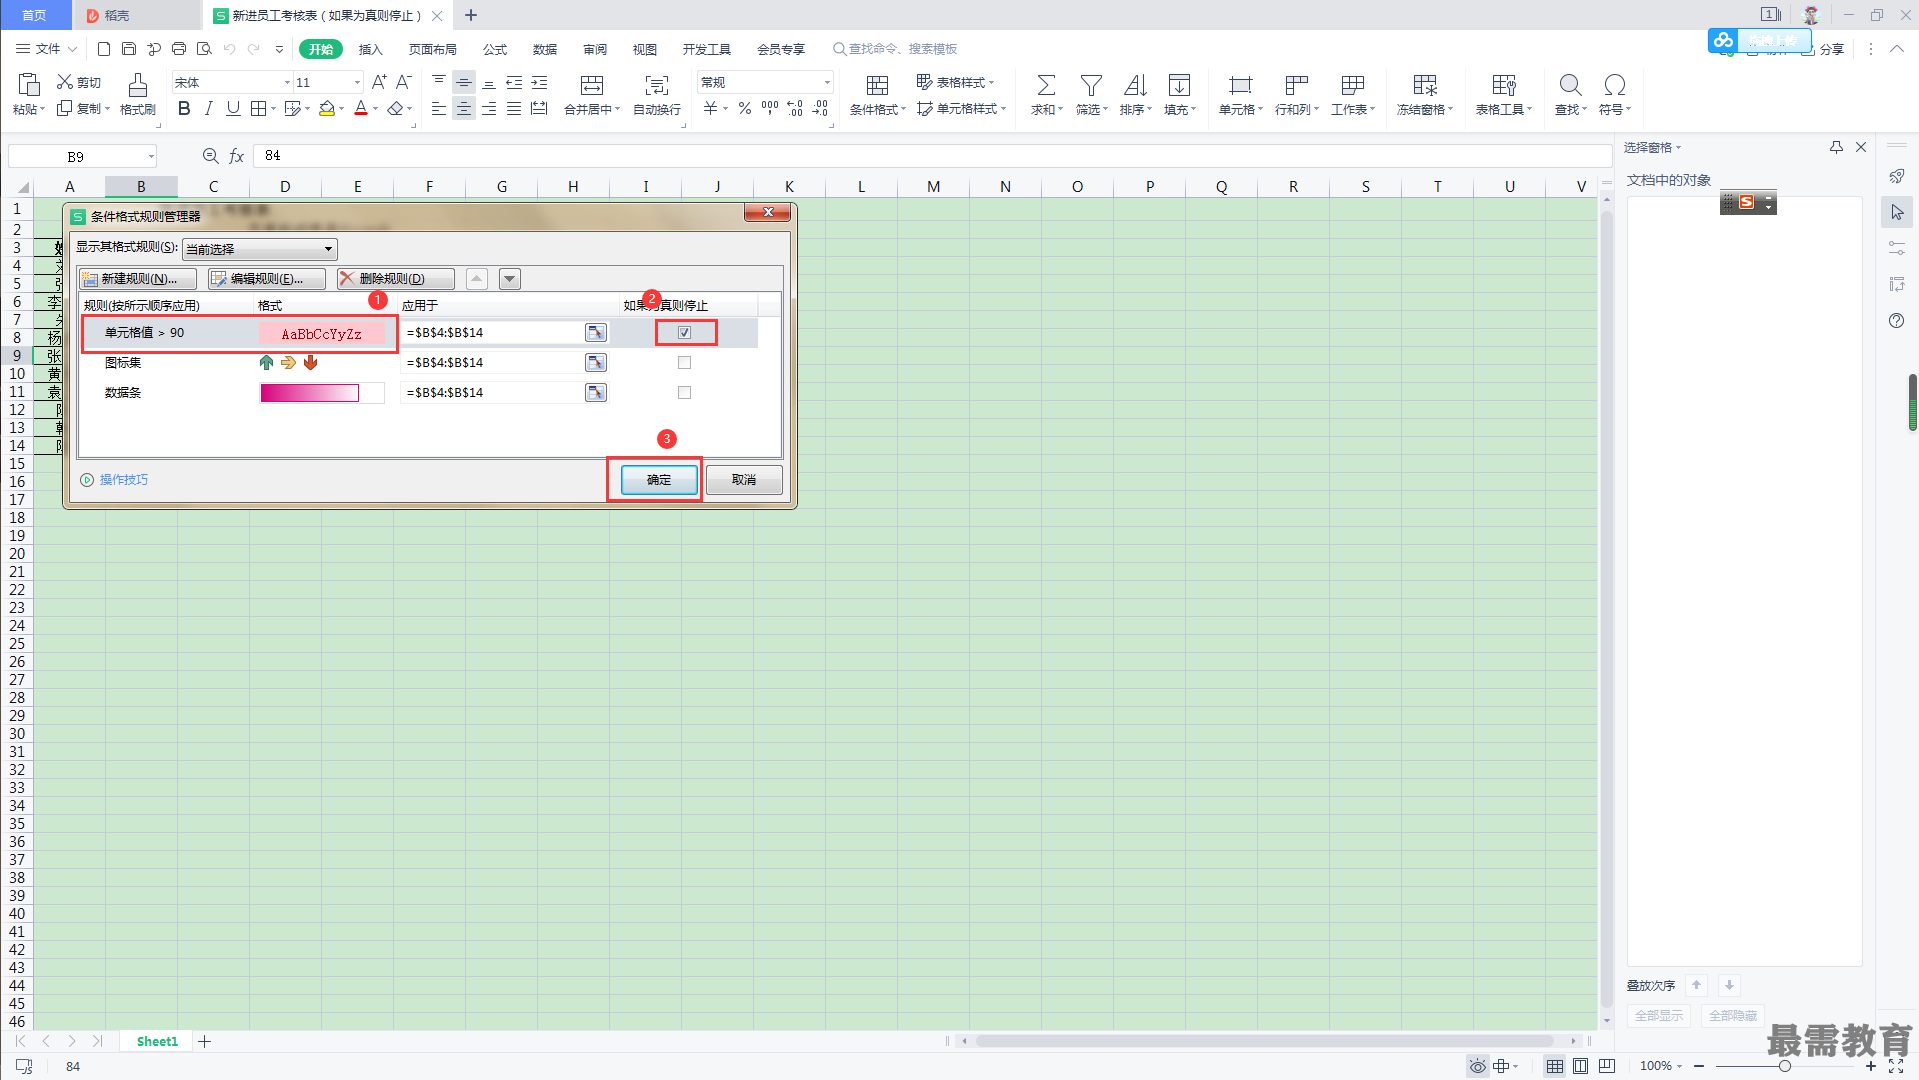Click the range selector icon for 图标集 rule
The height and width of the screenshot is (1080, 1919).
click(596, 363)
